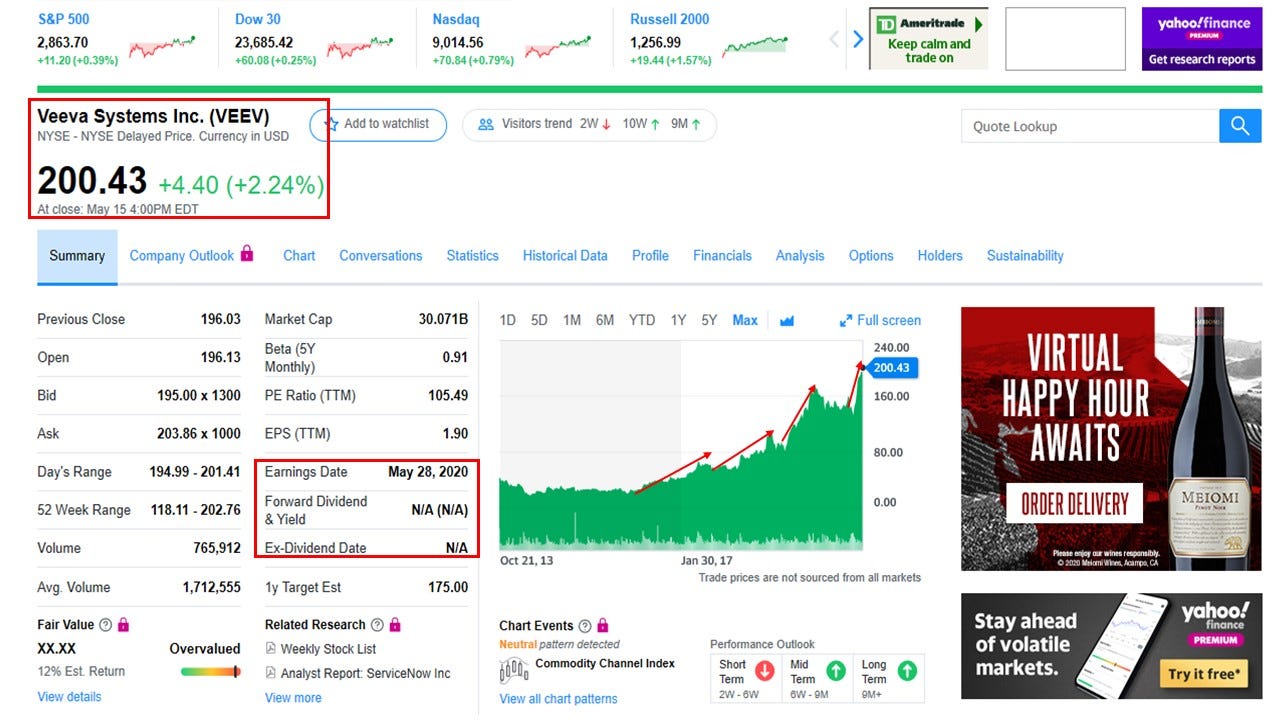Click the Related Research help question icon

click(x=377, y=625)
